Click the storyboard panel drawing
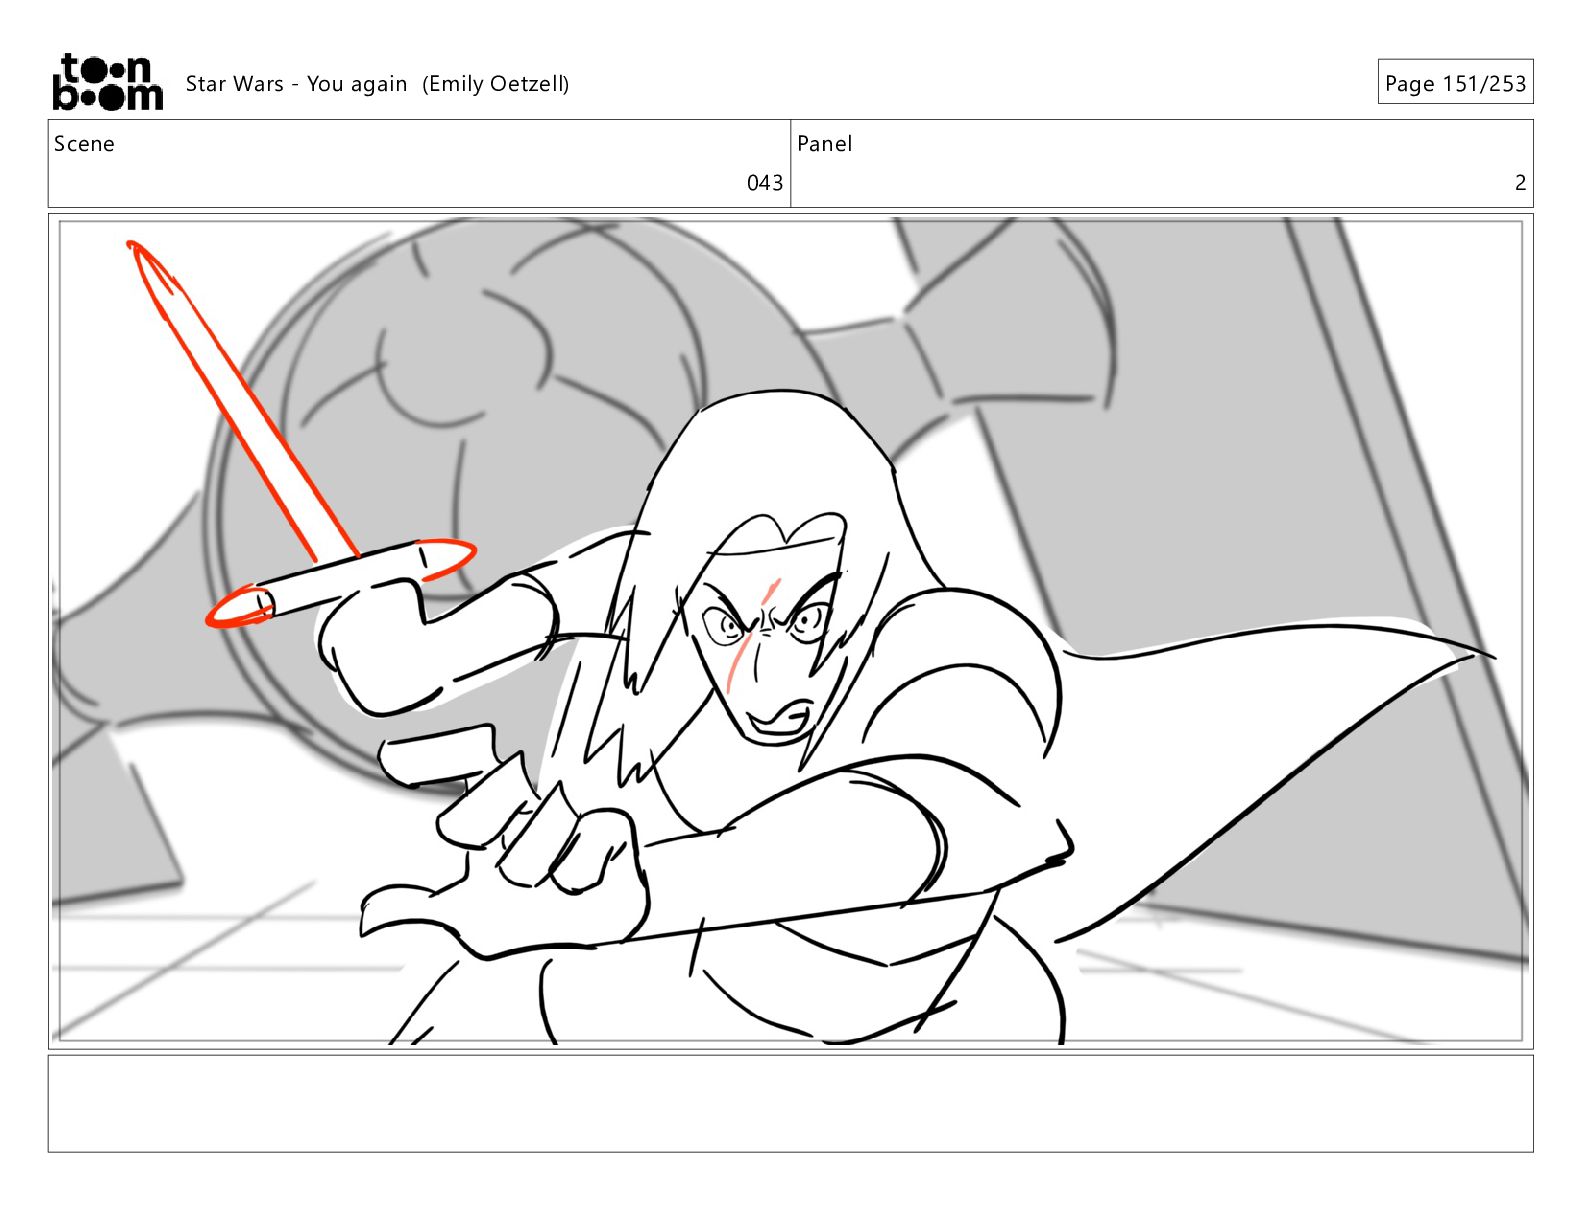Image resolution: width=1584 pixels, height=1224 pixels. (791, 632)
